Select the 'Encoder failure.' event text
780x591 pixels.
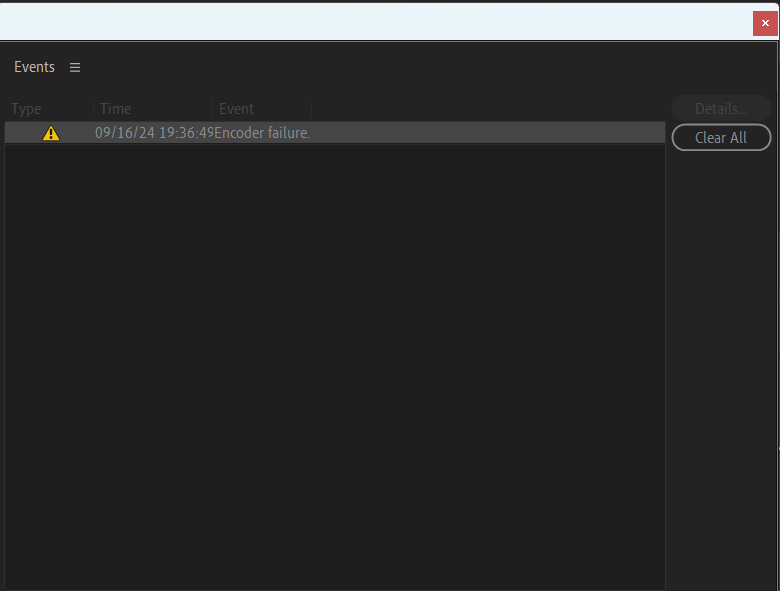[262, 133]
